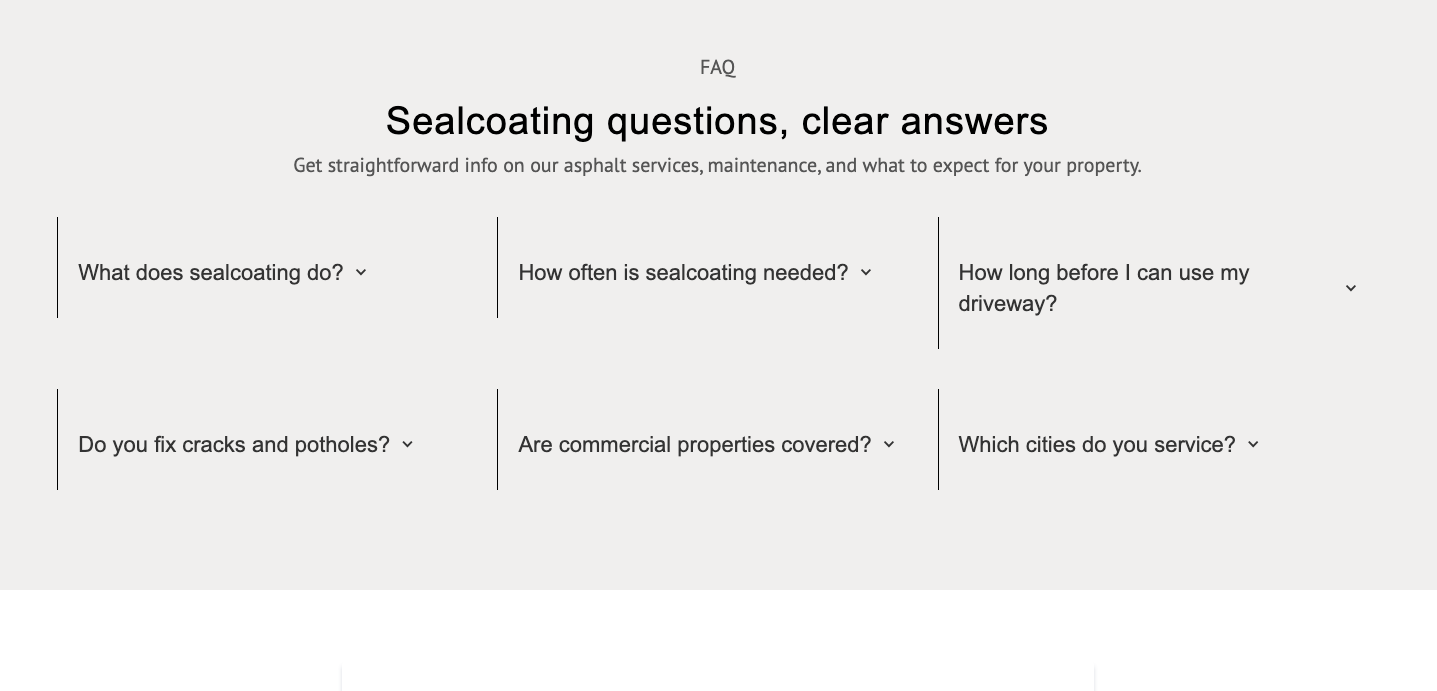
Task: Click chevron next to 'Do you fix cracks and potholes?'
Action: tap(407, 444)
